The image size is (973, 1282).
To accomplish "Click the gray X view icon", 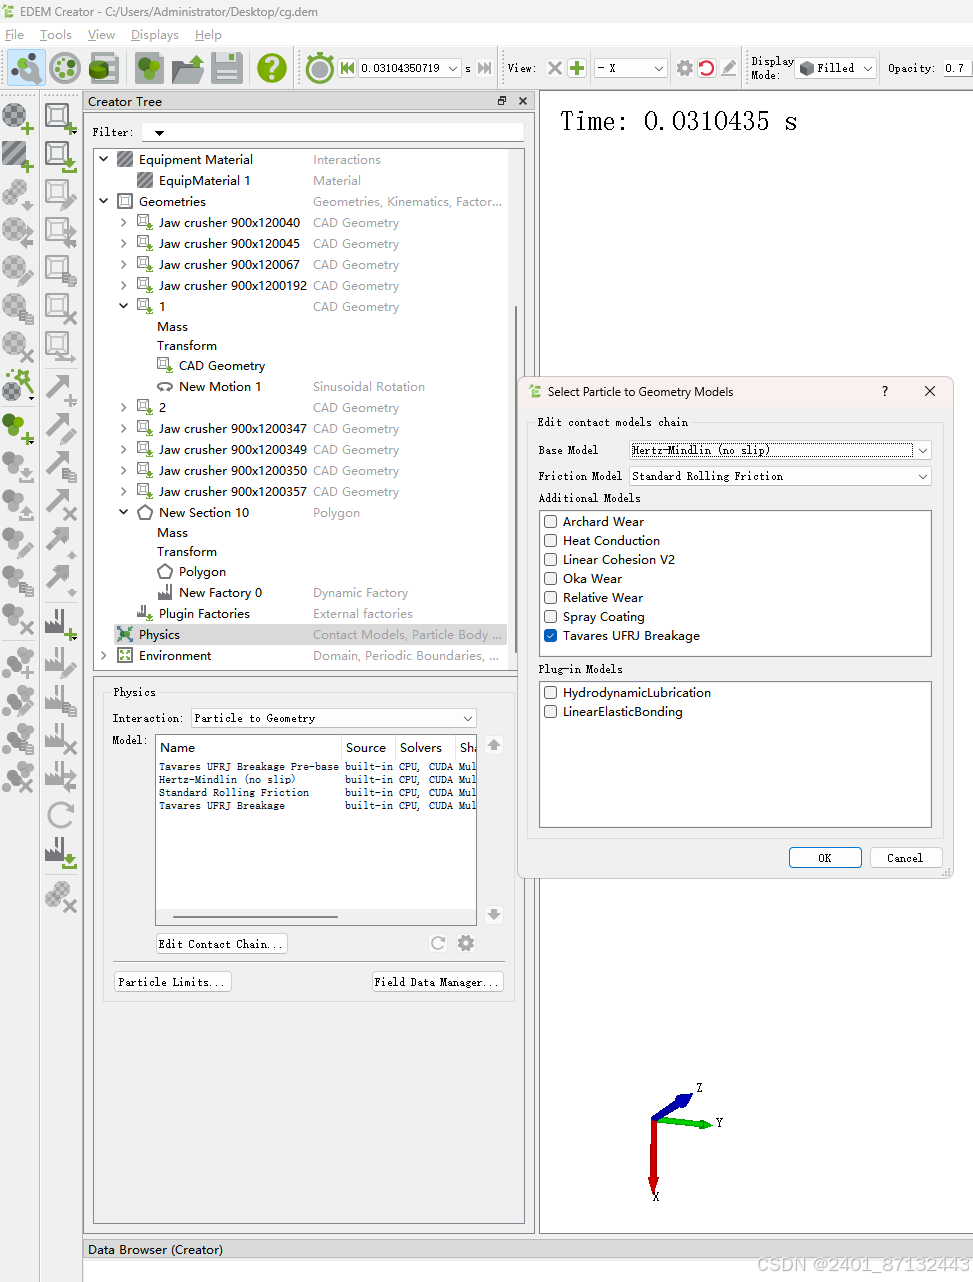I will [x=555, y=68].
